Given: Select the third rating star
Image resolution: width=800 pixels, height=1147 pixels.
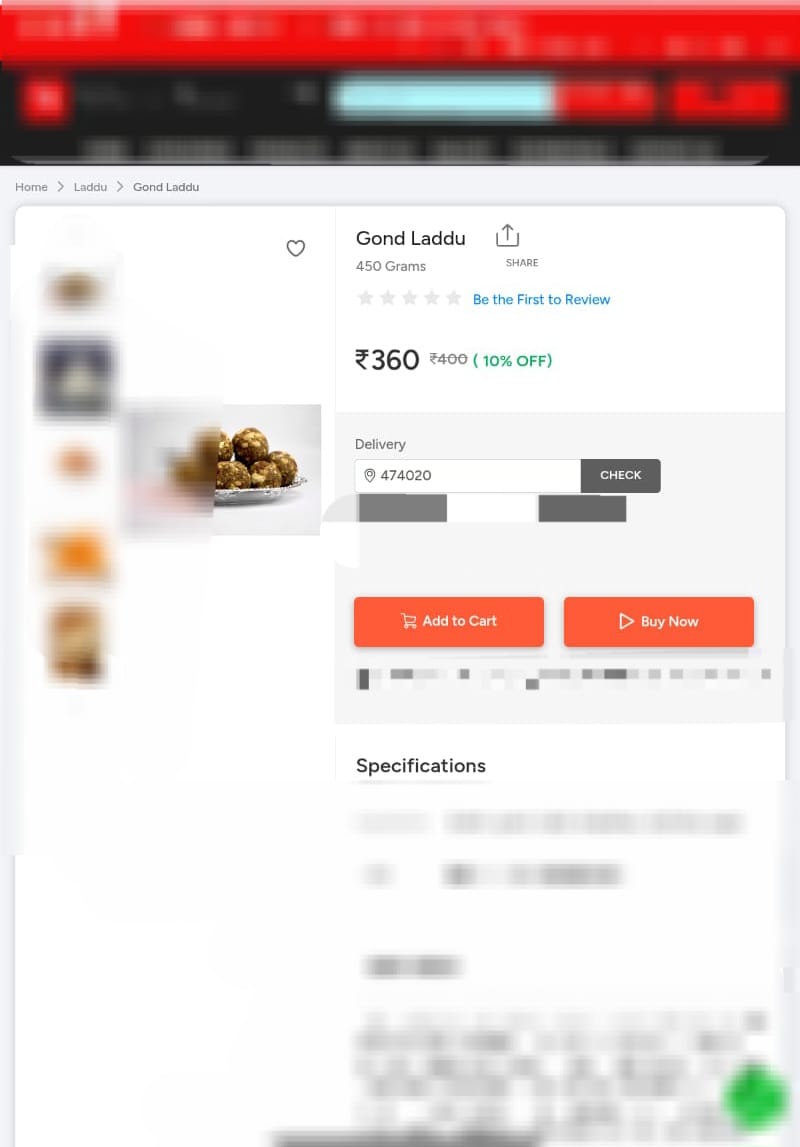Looking at the screenshot, I should [x=410, y=298].
